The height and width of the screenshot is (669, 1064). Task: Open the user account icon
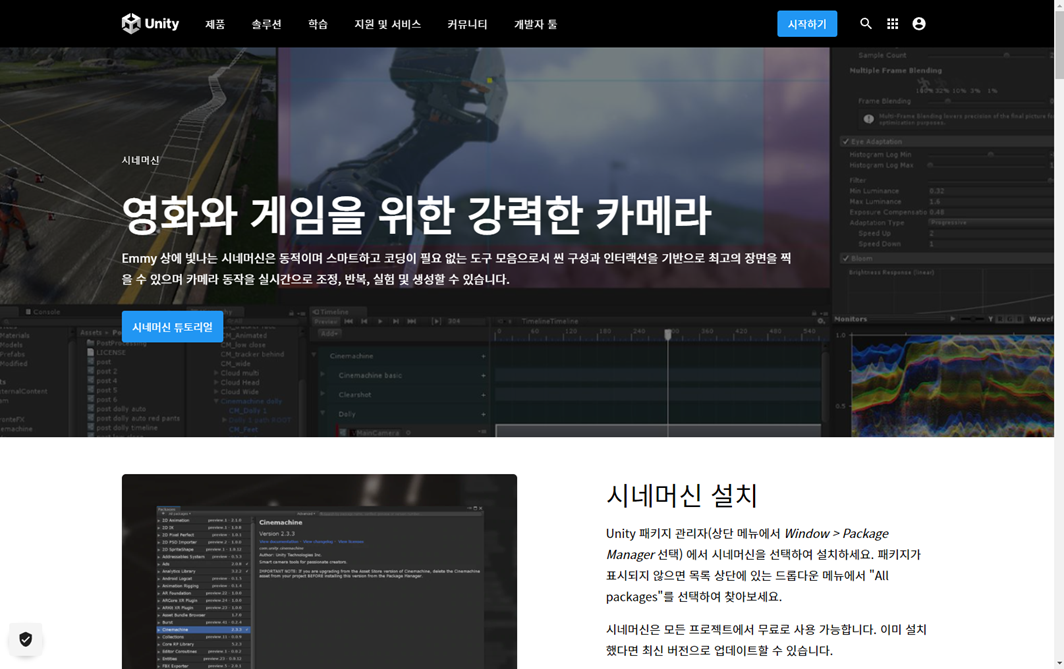919,24
